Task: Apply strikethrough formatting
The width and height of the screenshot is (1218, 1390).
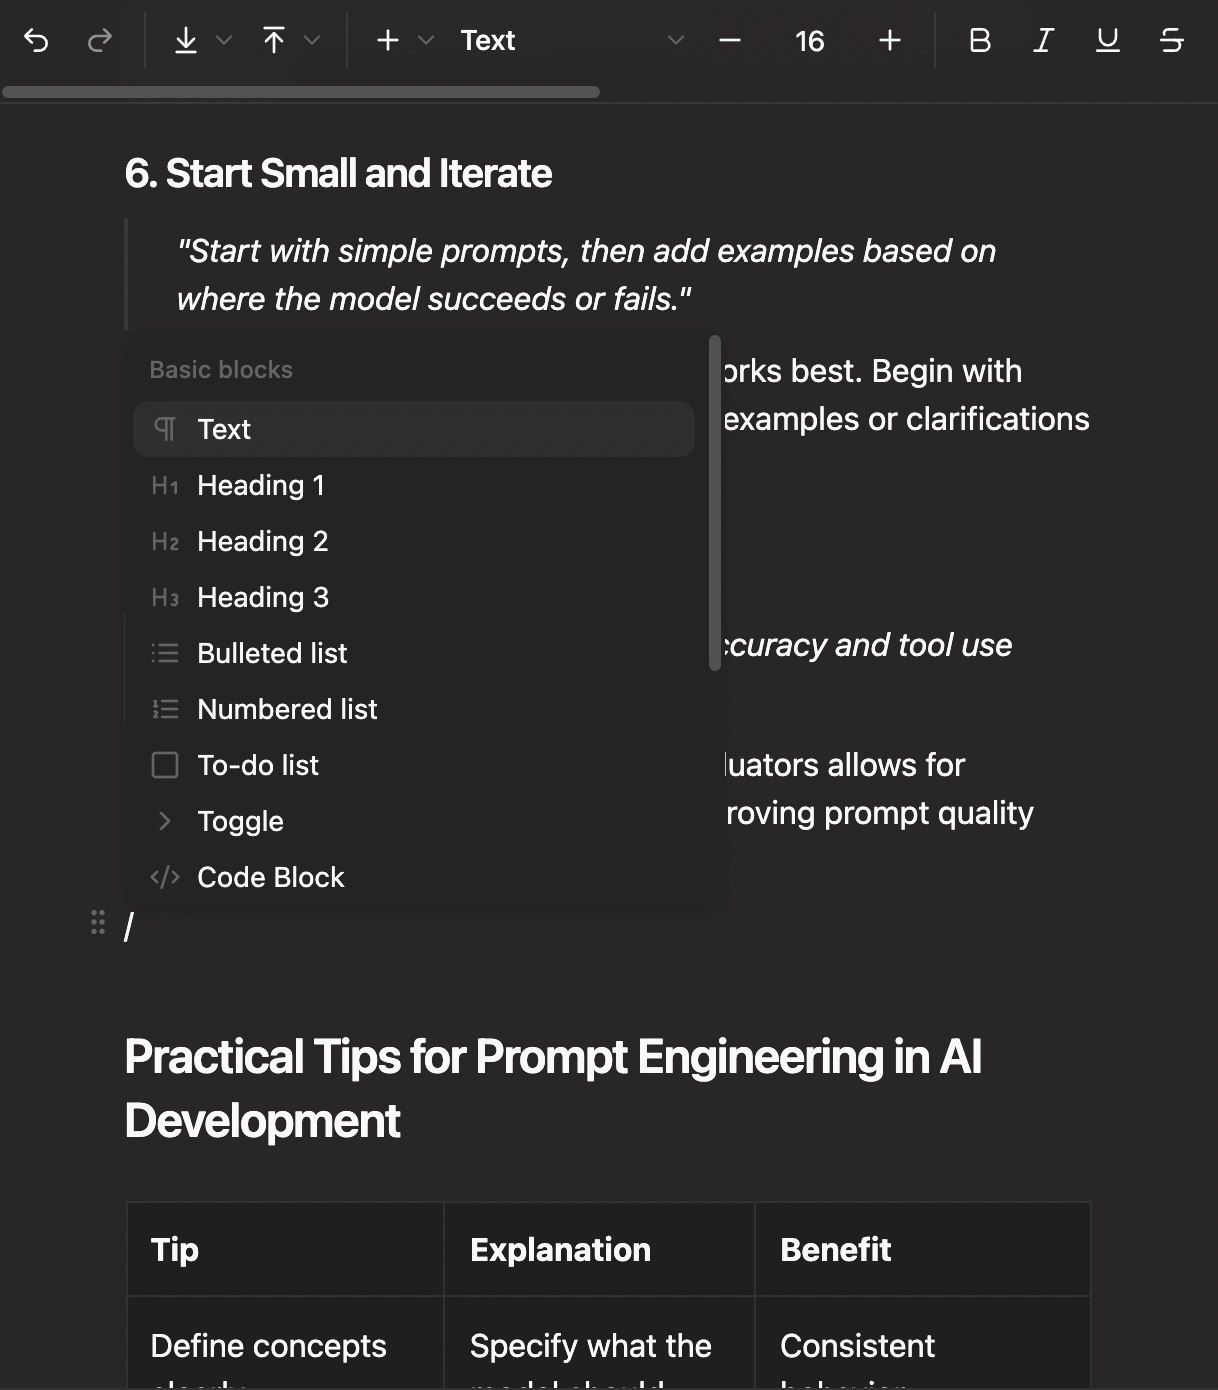Action: [1171, 40]
